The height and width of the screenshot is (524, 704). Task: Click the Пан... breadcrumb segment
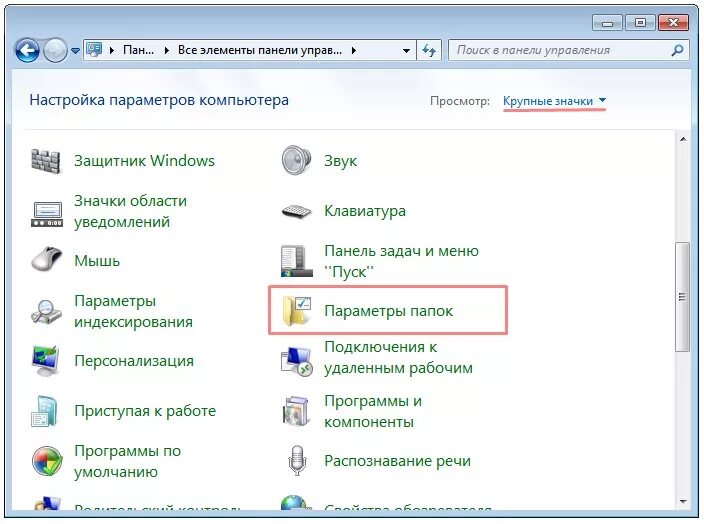tap(138, 50)
